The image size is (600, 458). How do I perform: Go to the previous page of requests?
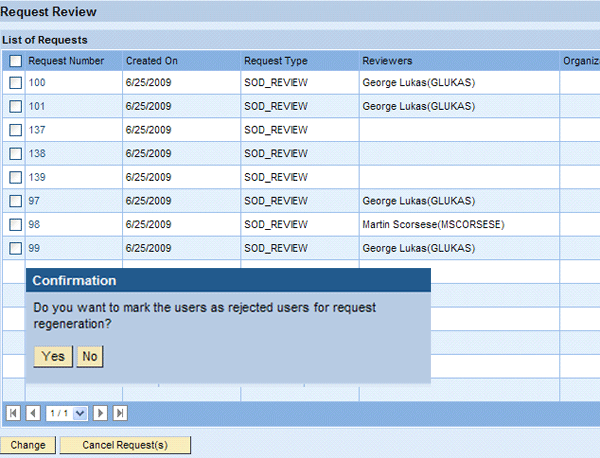pos(32,412)
